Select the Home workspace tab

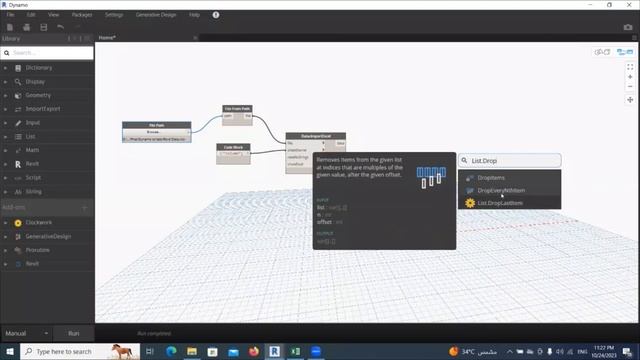(x=107, y=38)
